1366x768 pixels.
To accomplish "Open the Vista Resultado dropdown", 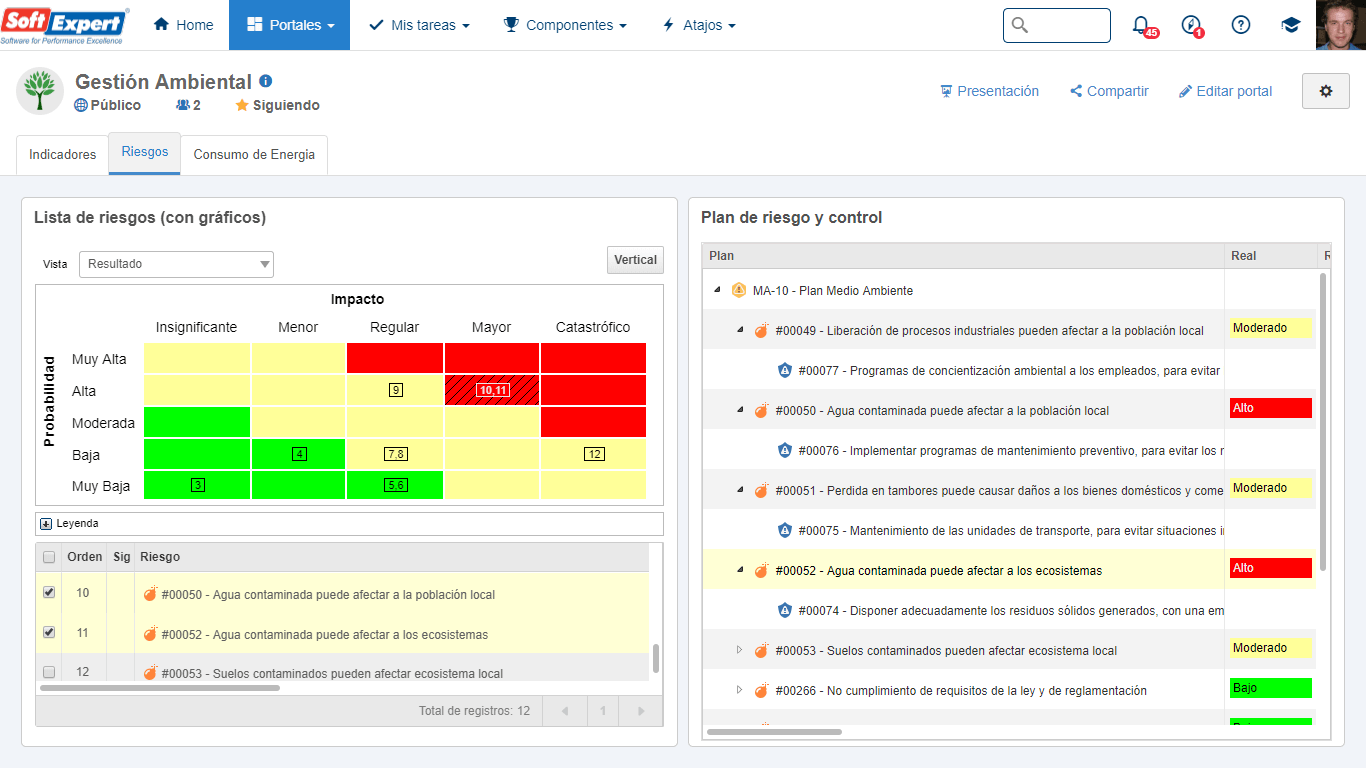I will pyautogui.click(x=176, y=264).
